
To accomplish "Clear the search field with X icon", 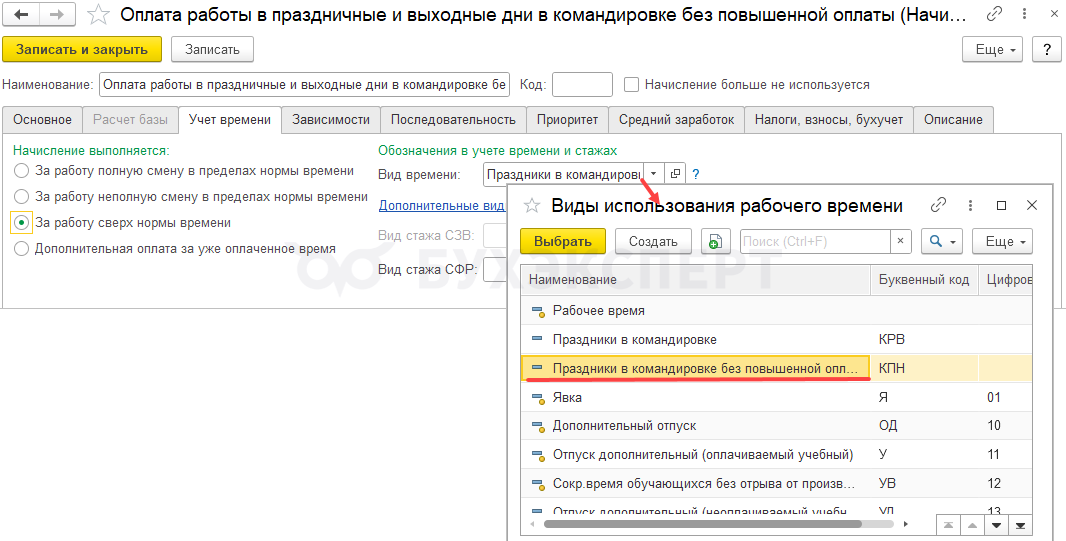I will pos(901,241).
